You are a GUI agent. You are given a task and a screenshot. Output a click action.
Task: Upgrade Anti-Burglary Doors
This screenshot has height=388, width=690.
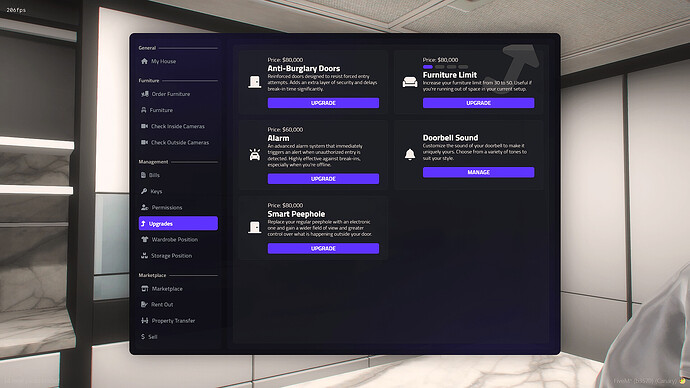coord(323,103)
